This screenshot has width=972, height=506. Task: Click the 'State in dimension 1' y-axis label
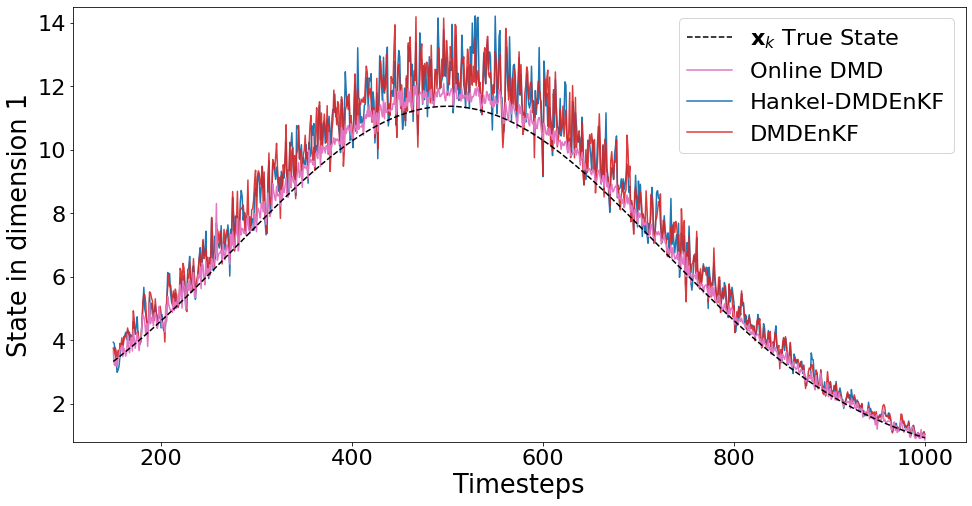tap(17, 226)
